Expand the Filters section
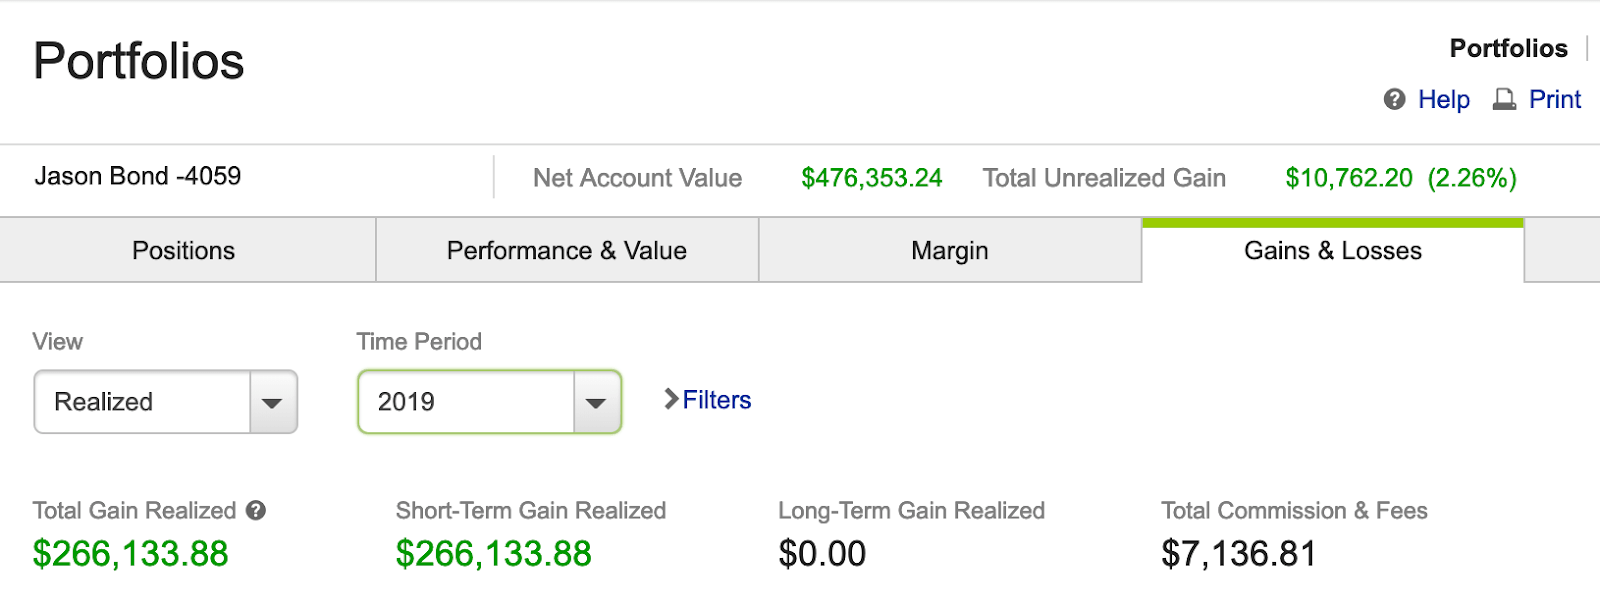 point(716,400)
